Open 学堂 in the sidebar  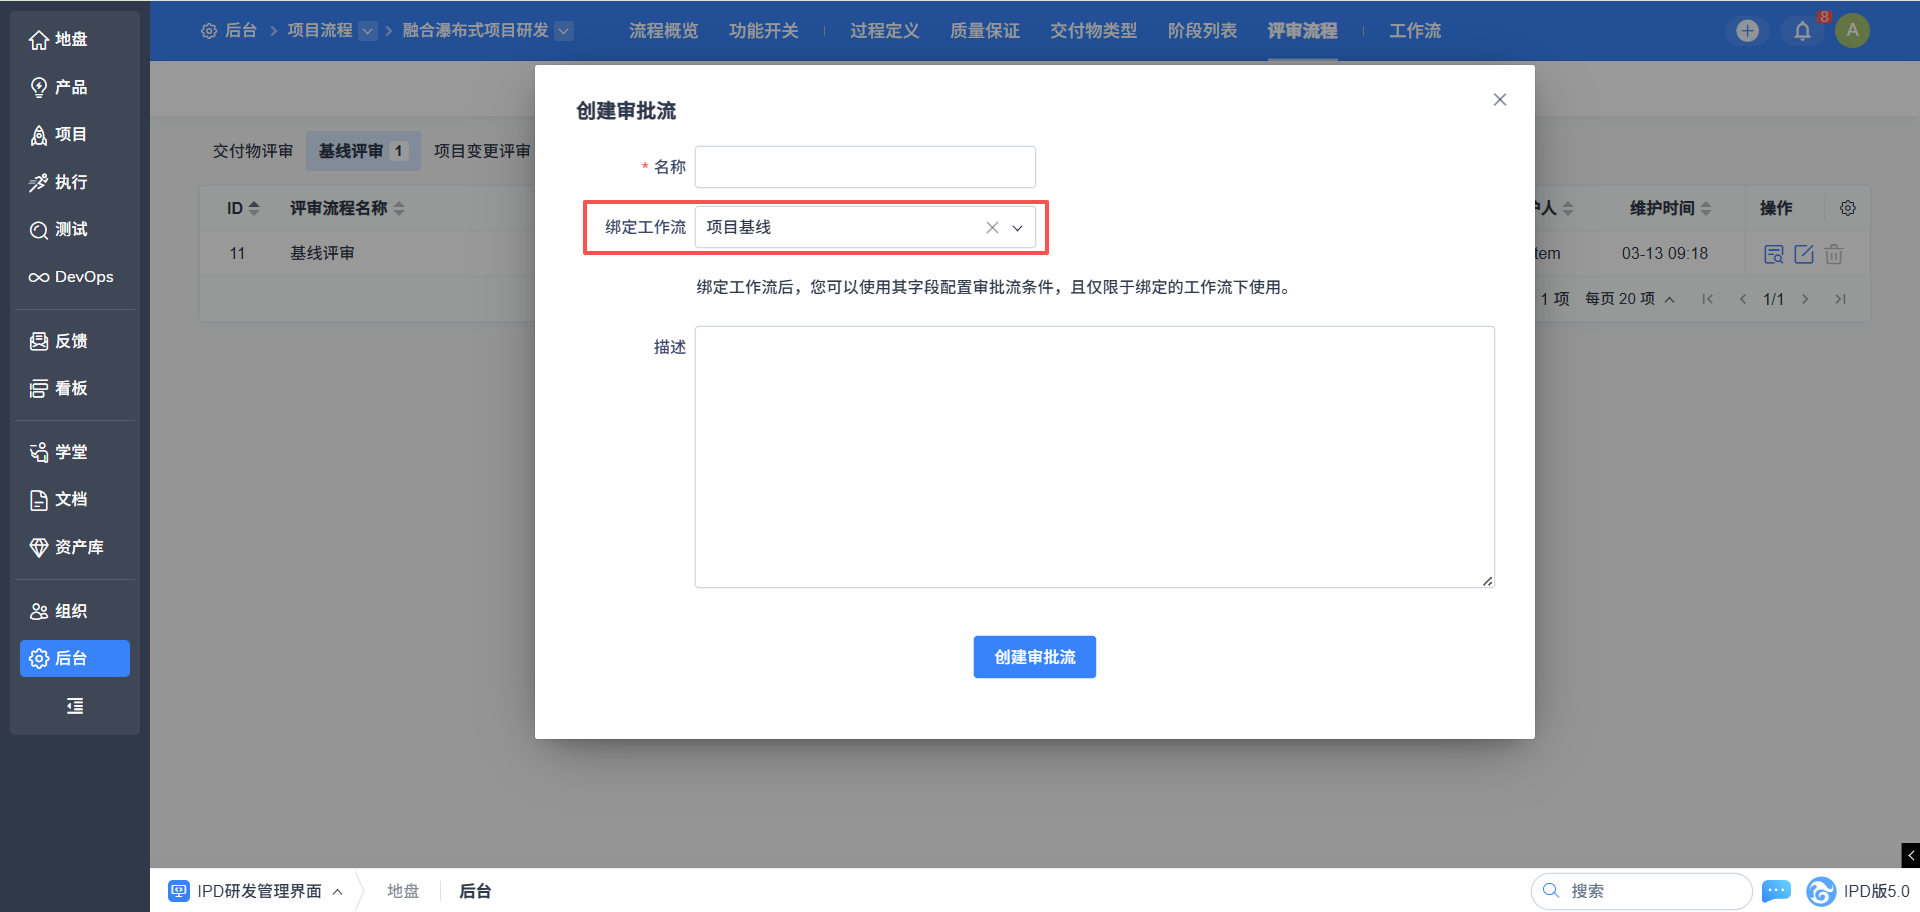[x=75, y=452]
